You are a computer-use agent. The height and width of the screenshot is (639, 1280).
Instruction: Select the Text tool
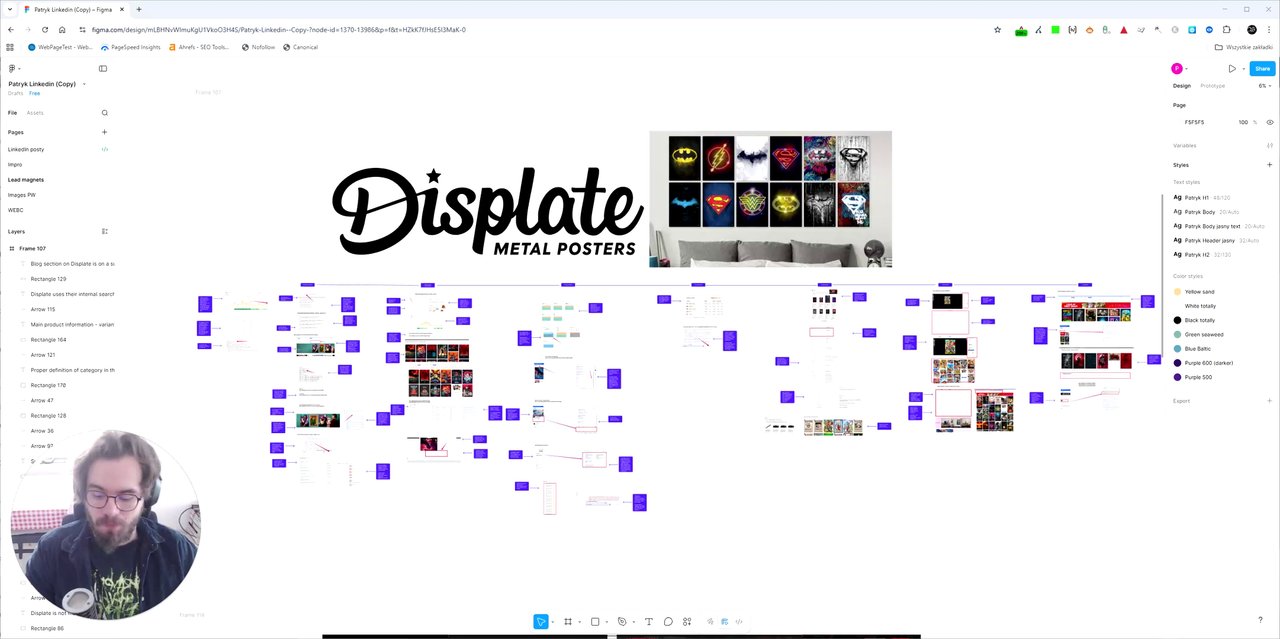[648, 621]
